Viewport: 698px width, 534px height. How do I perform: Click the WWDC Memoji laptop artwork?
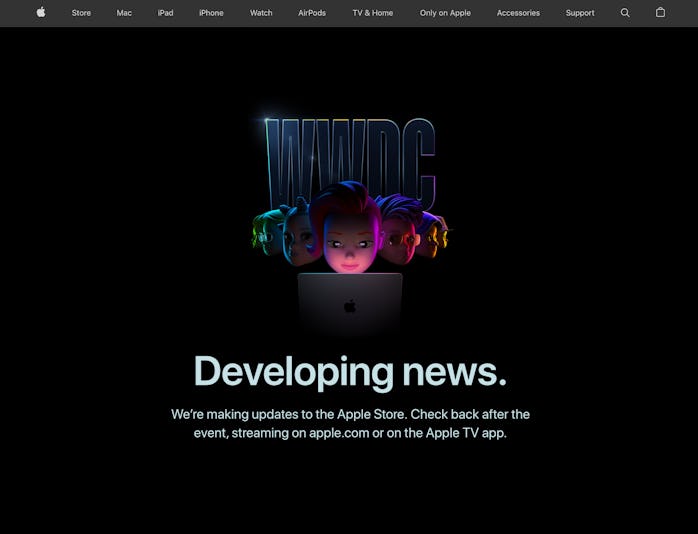point(350,225)
